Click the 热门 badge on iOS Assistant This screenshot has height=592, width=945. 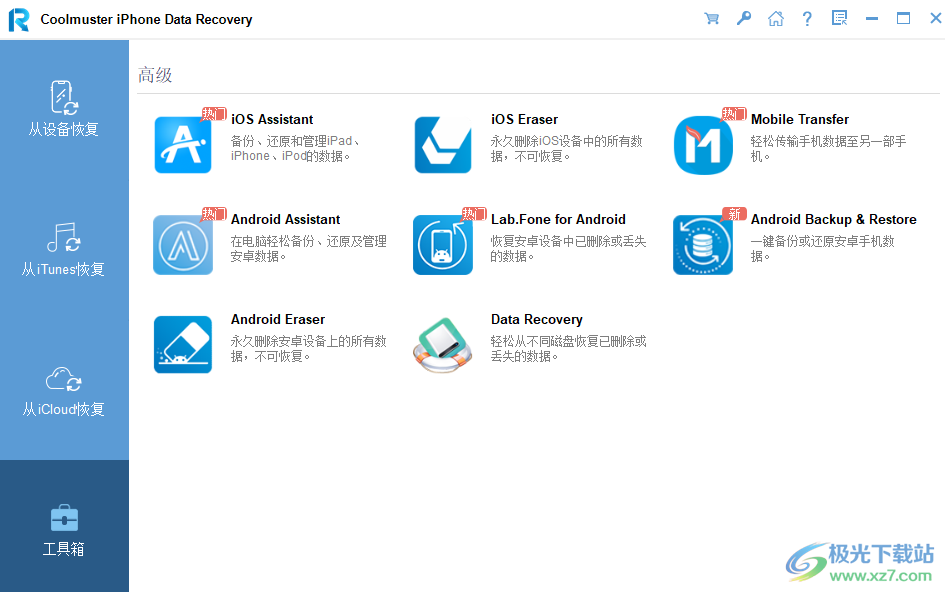[x=214, y=114]
